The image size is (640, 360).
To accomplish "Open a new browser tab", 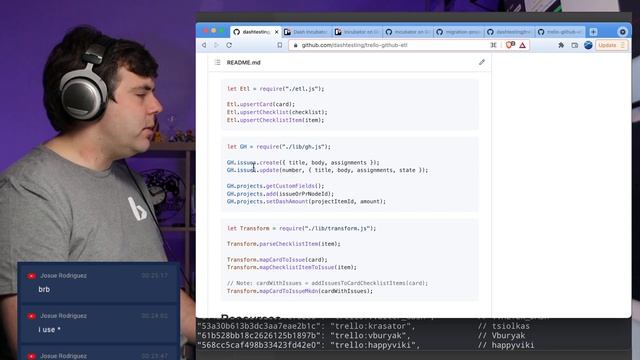I will tap(593, 32).
